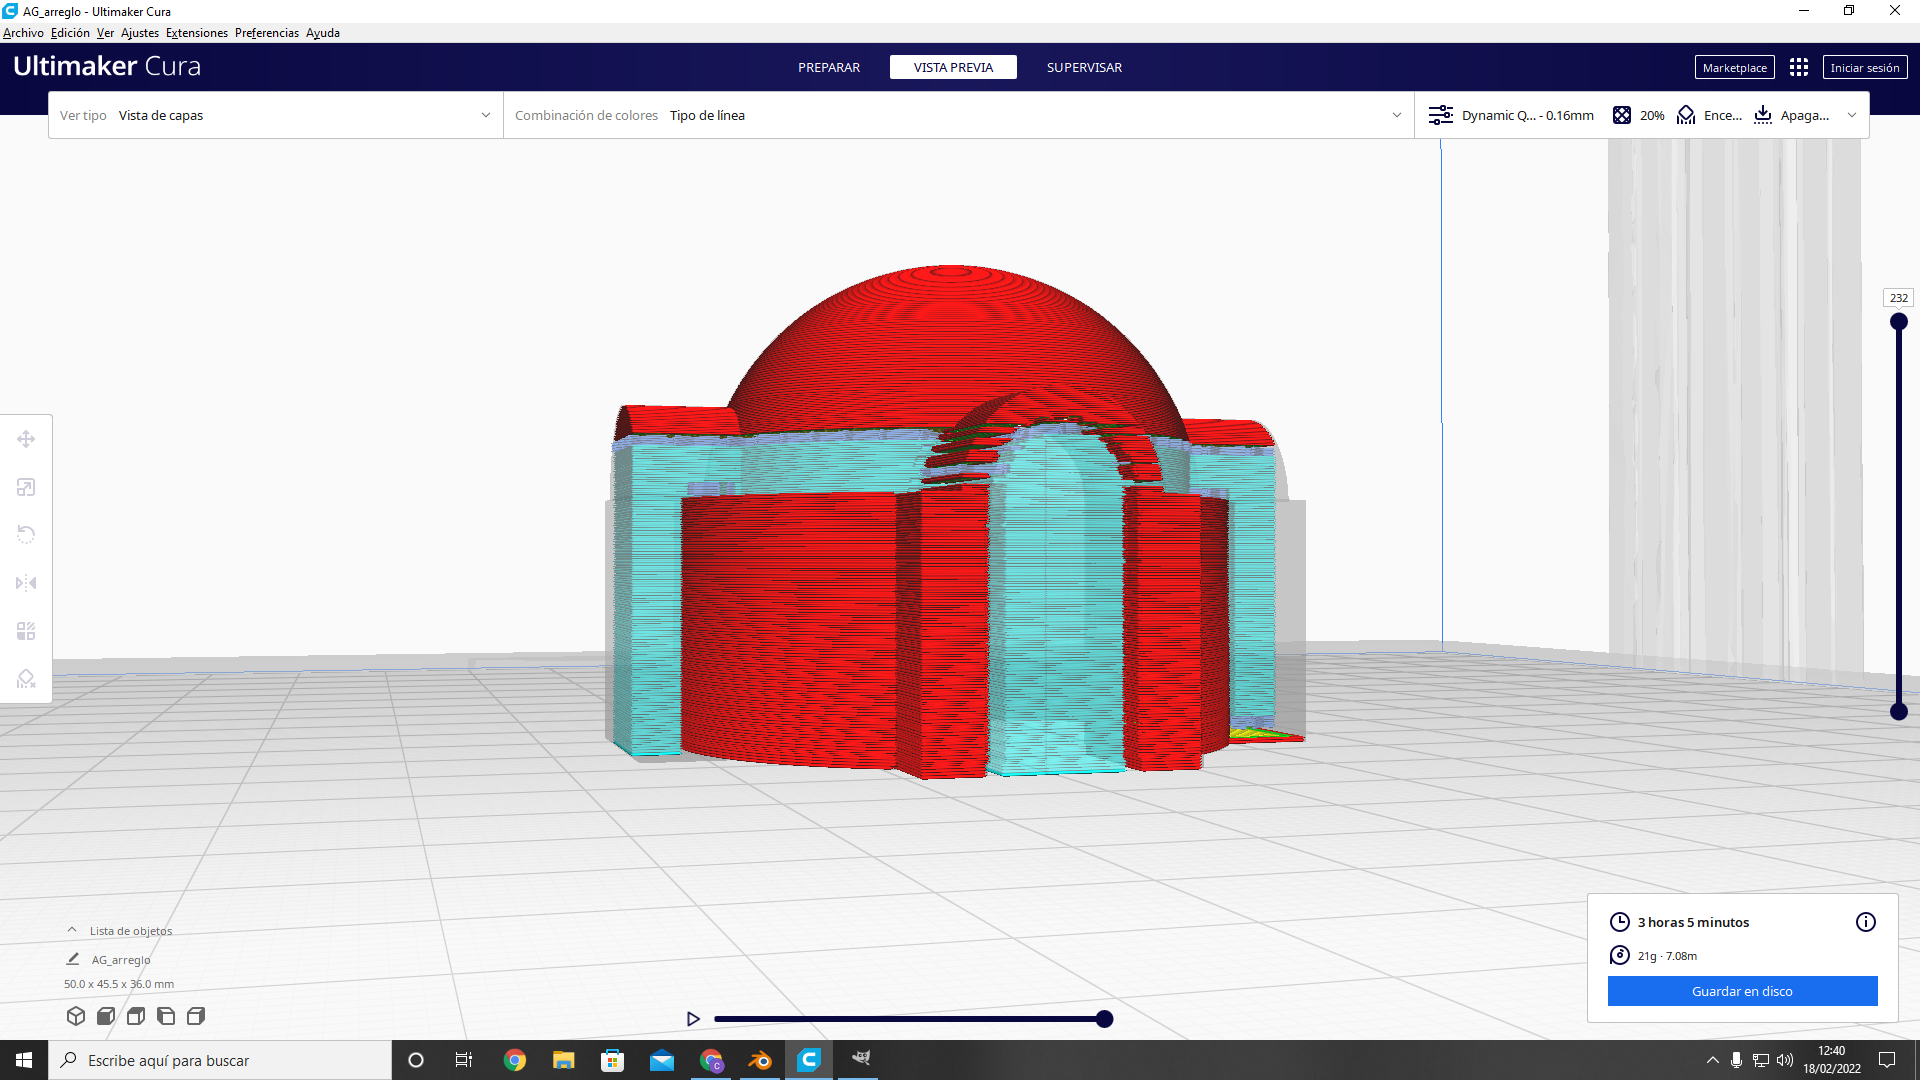
Task: Play the layer simulation
Action: tap(693, 1019)
